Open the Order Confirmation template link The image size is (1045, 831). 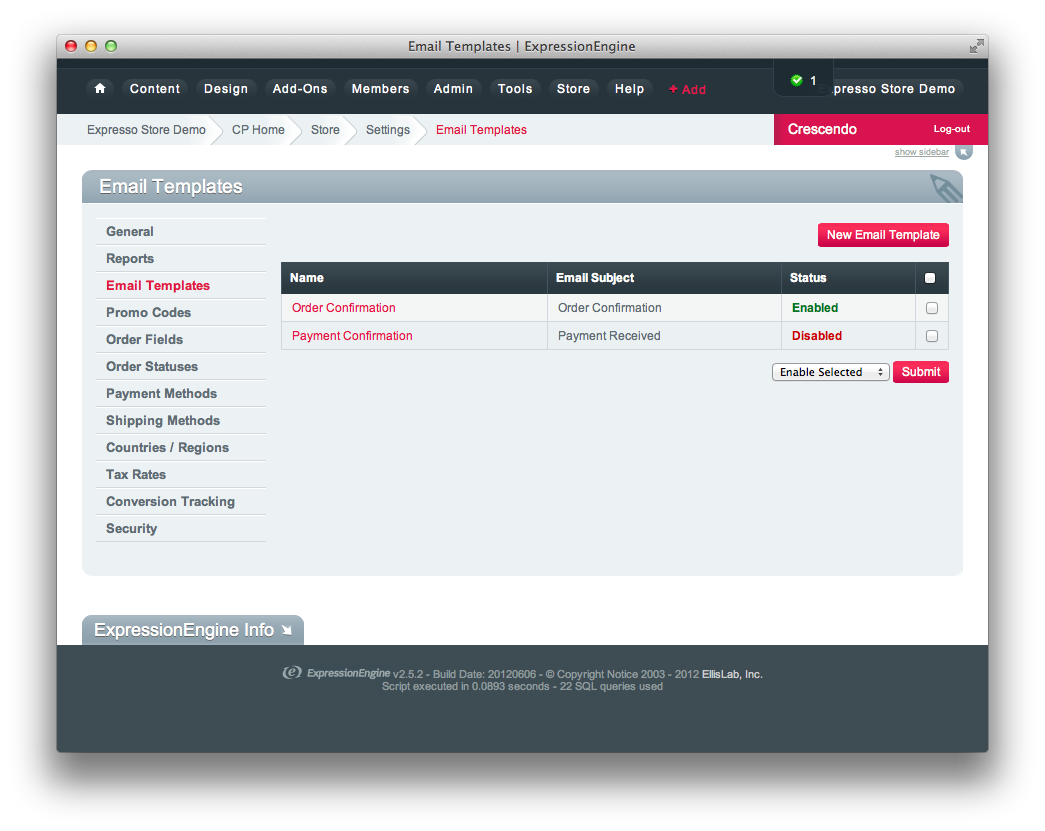click(x=344, y=308)
